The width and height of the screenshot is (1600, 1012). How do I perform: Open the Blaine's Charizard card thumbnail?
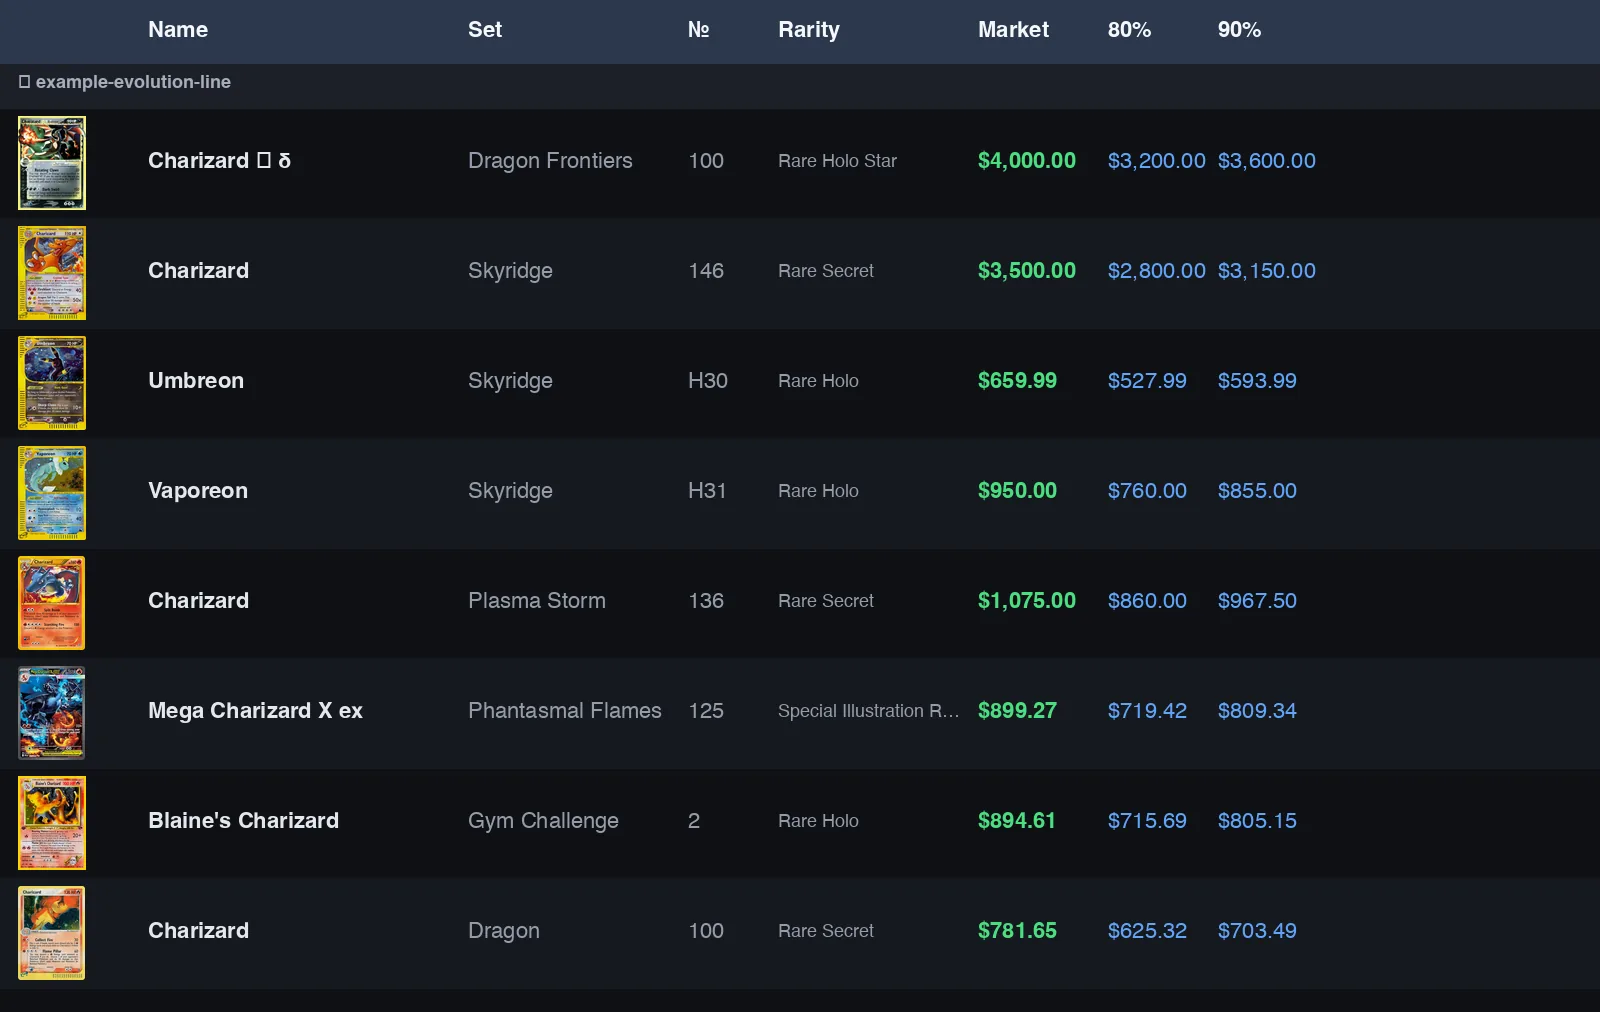click(x=52, y=823)
